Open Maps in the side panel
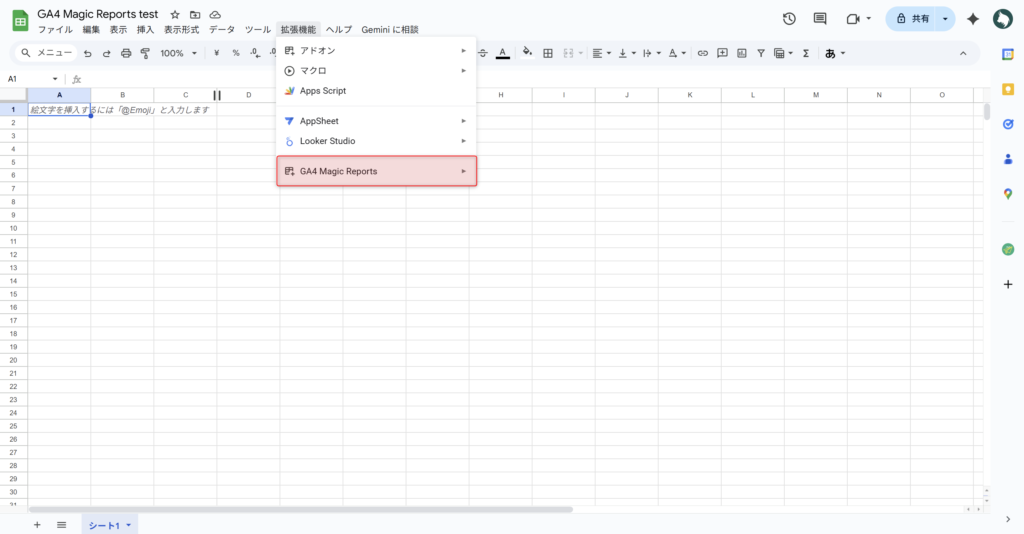Image resolution: width=1024 pixels, height=534 pixels. click(x=1008, y=194)
